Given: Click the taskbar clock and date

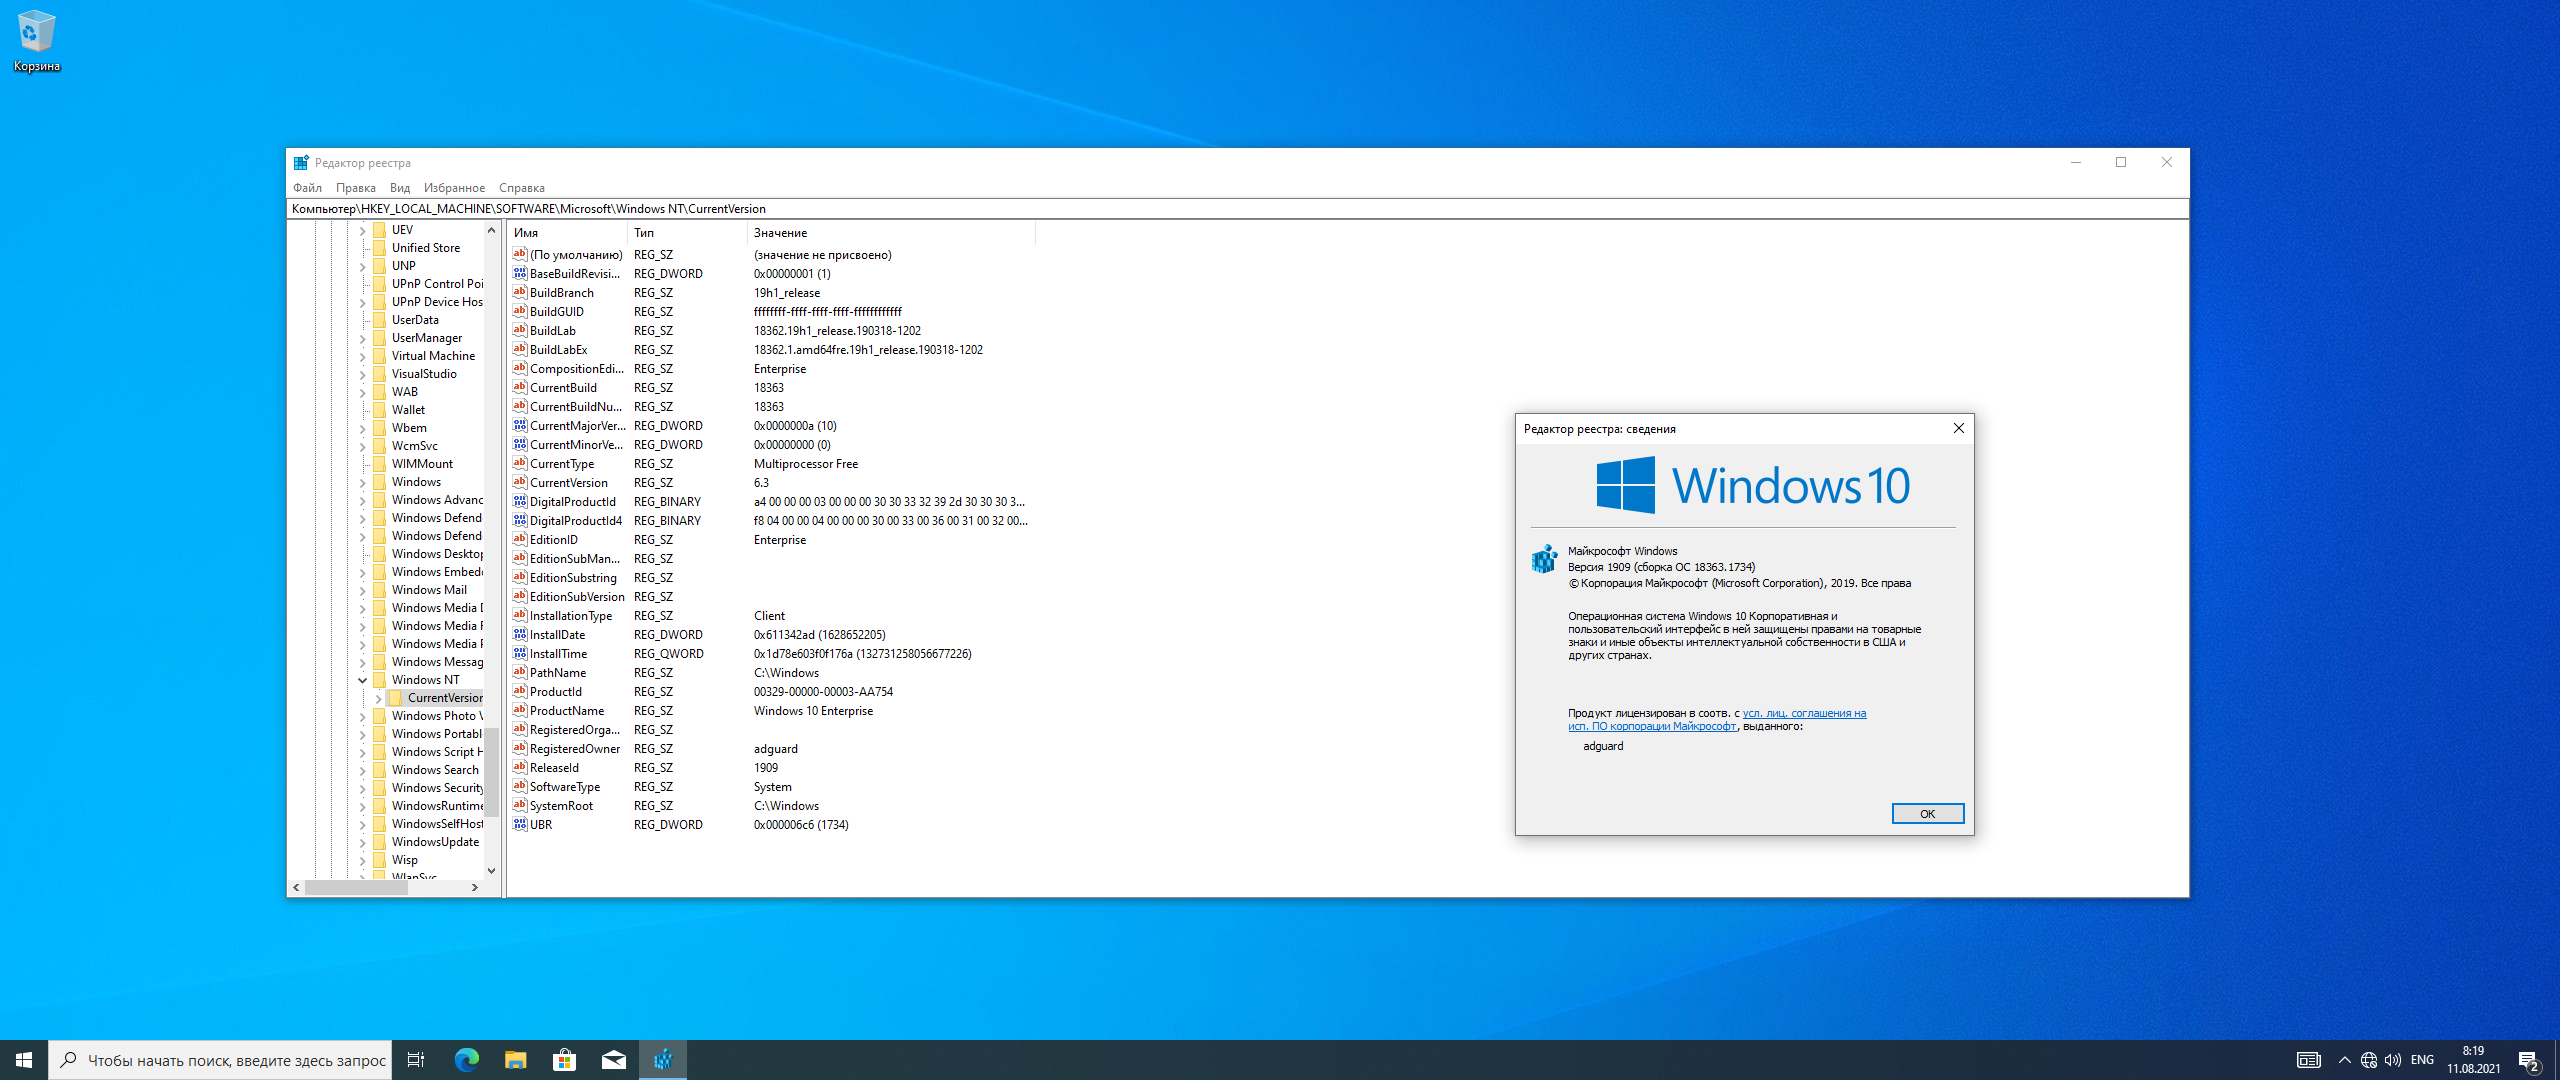Looking at the screenshot, I should point(2474,1060).
